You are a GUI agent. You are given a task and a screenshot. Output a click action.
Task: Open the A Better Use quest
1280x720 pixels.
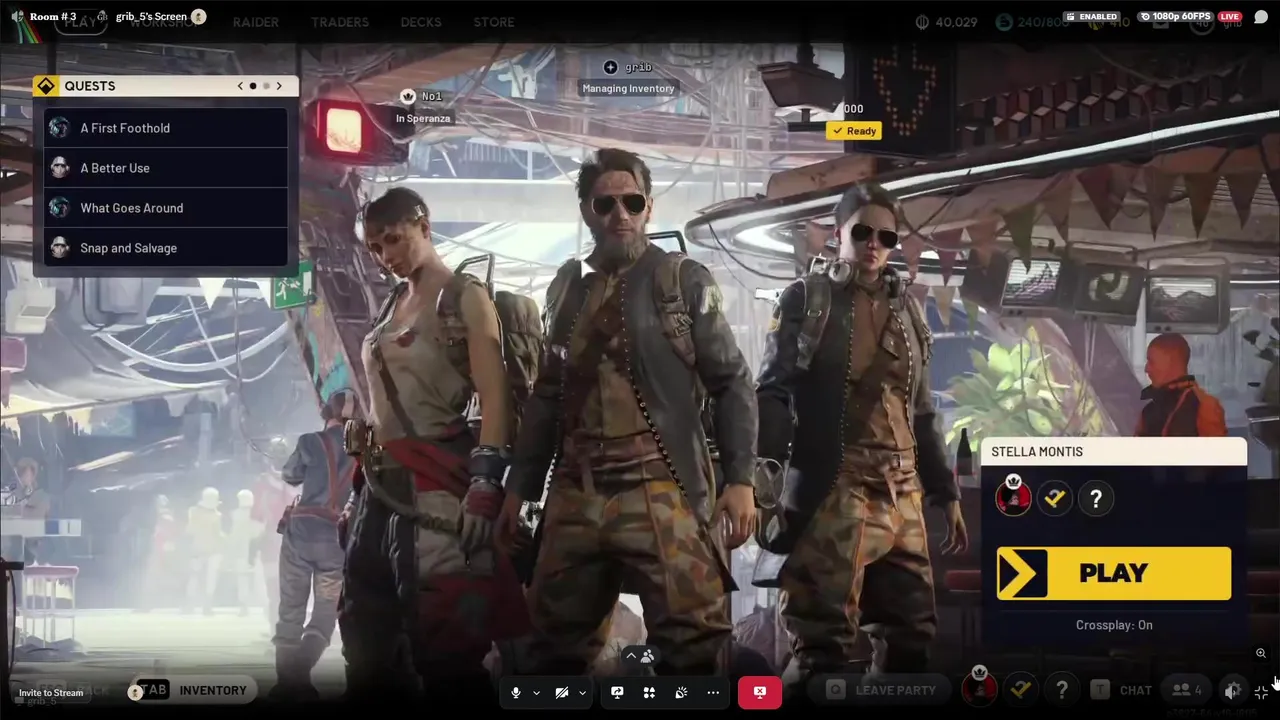pos(166,168)
